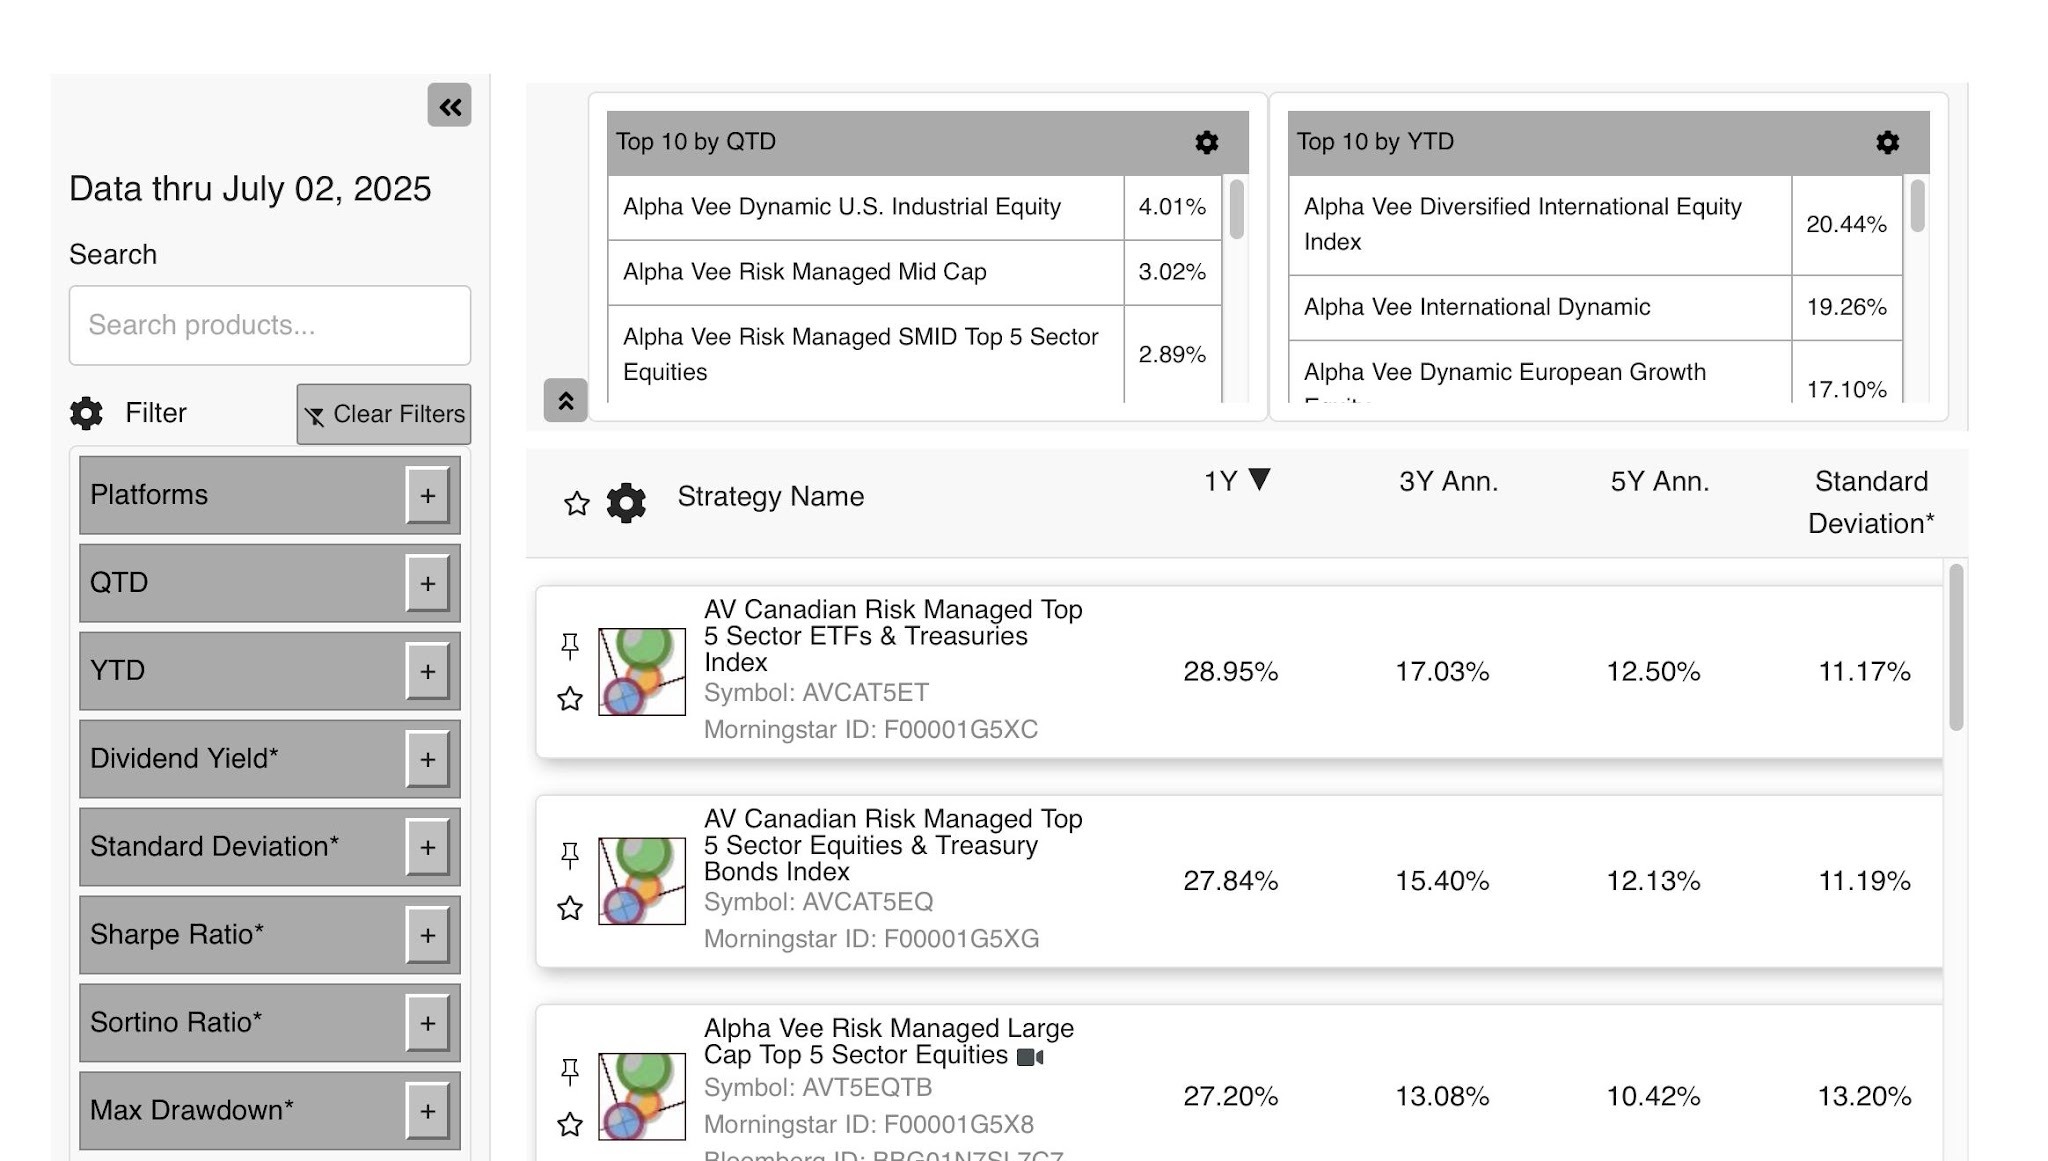The height and width of the screenshot is (1161, 2048).
Task: Favorite the AVCAT5EQ strategy with star
Action: click(x=570, y=908)
